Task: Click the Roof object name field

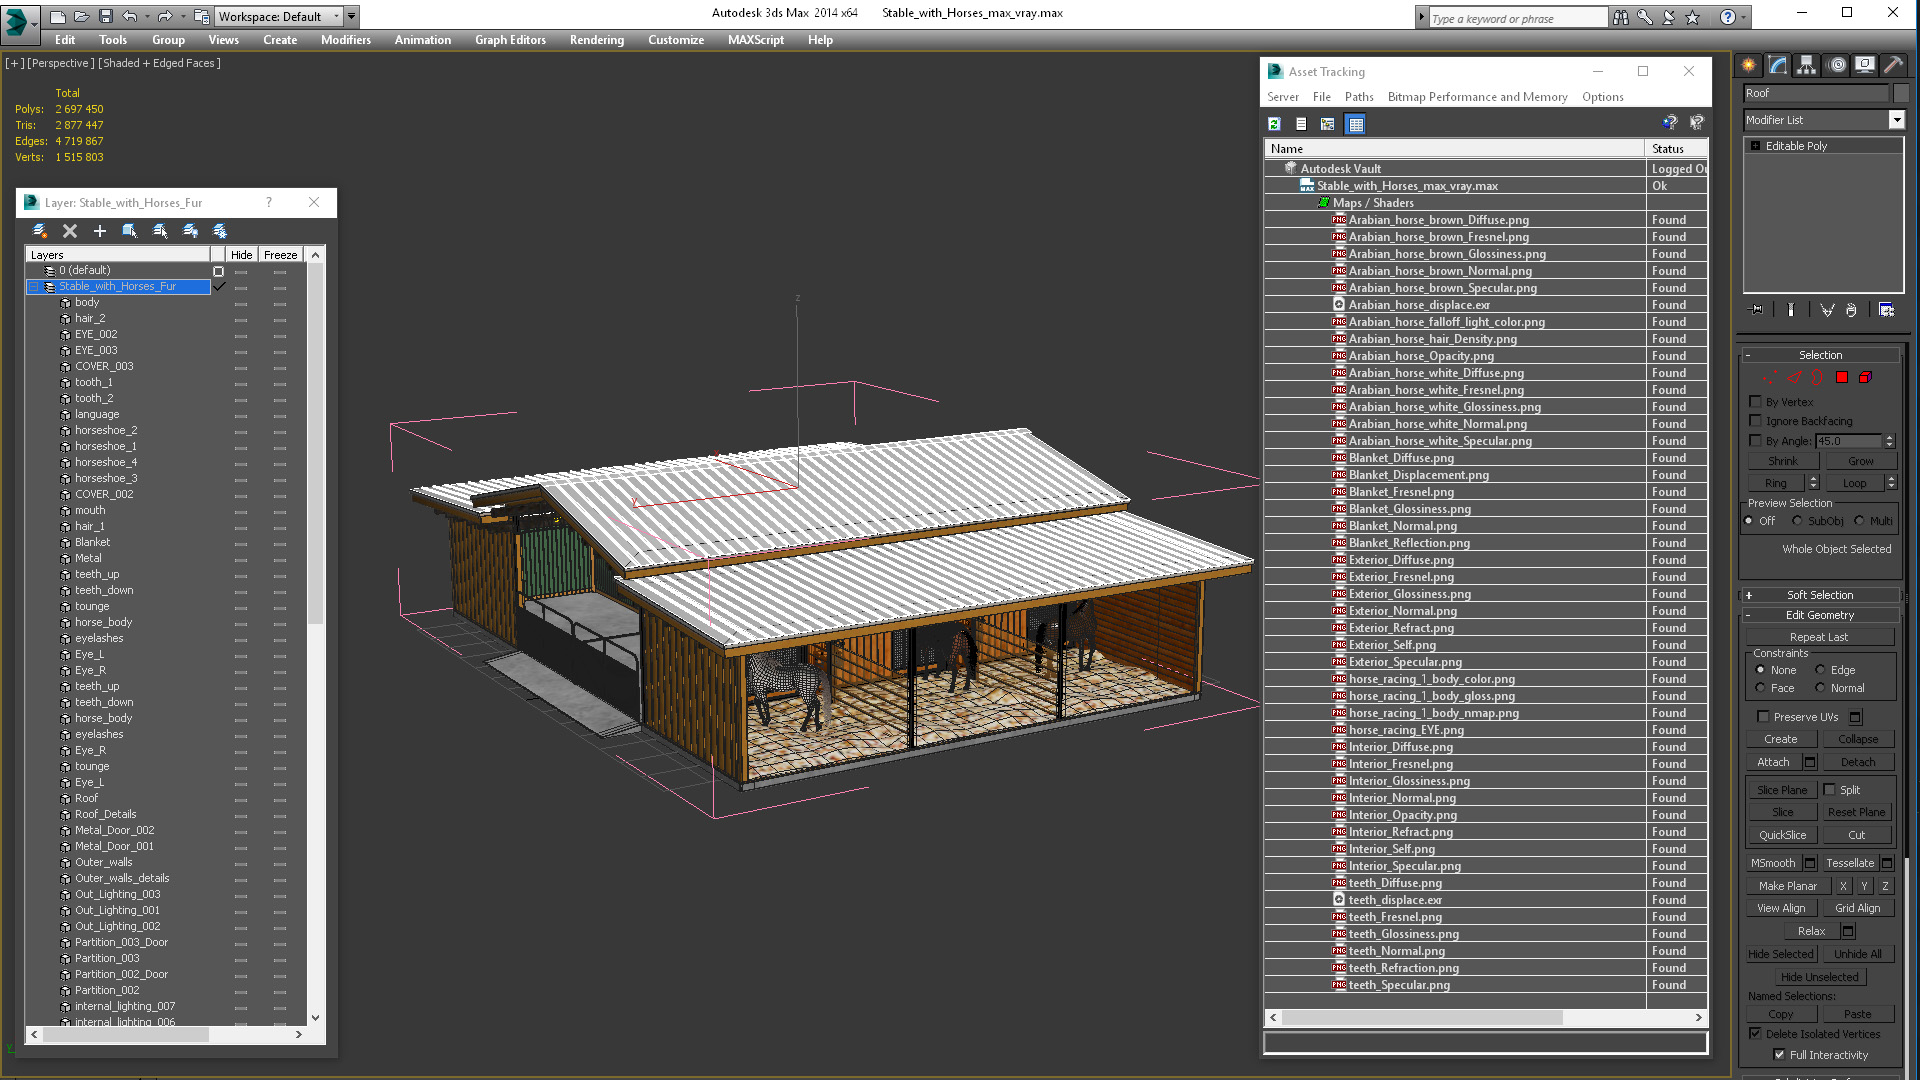Action: 1815,93
